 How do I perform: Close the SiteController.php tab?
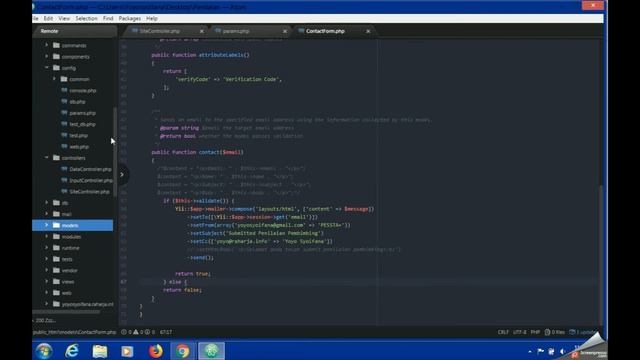tap(202, 31)
